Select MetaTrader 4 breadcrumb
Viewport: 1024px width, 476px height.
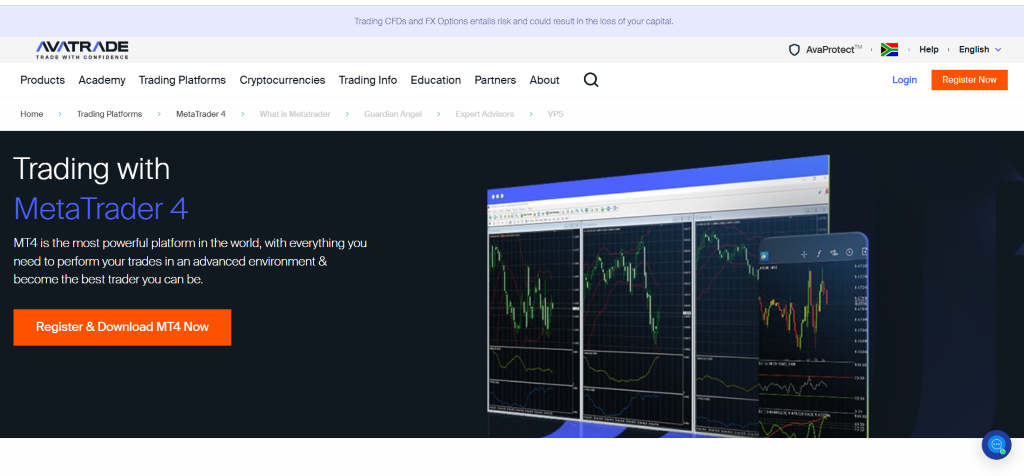click(200, 114)
